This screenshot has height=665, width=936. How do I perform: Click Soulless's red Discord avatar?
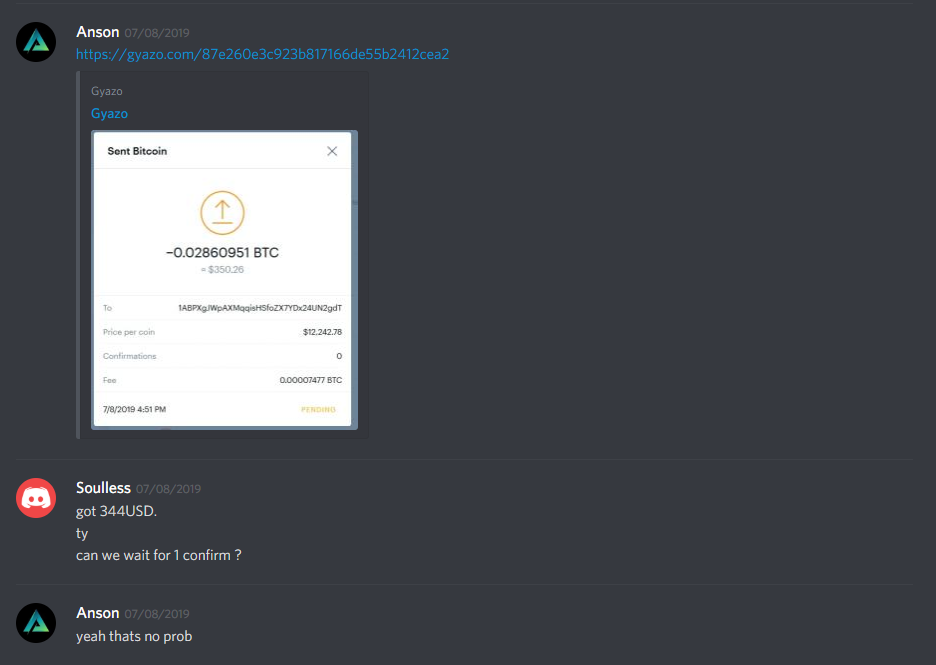coord(36,498)
